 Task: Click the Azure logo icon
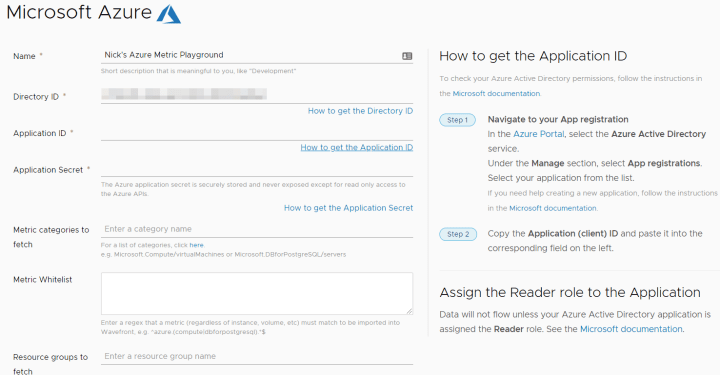tap(169, 14)
